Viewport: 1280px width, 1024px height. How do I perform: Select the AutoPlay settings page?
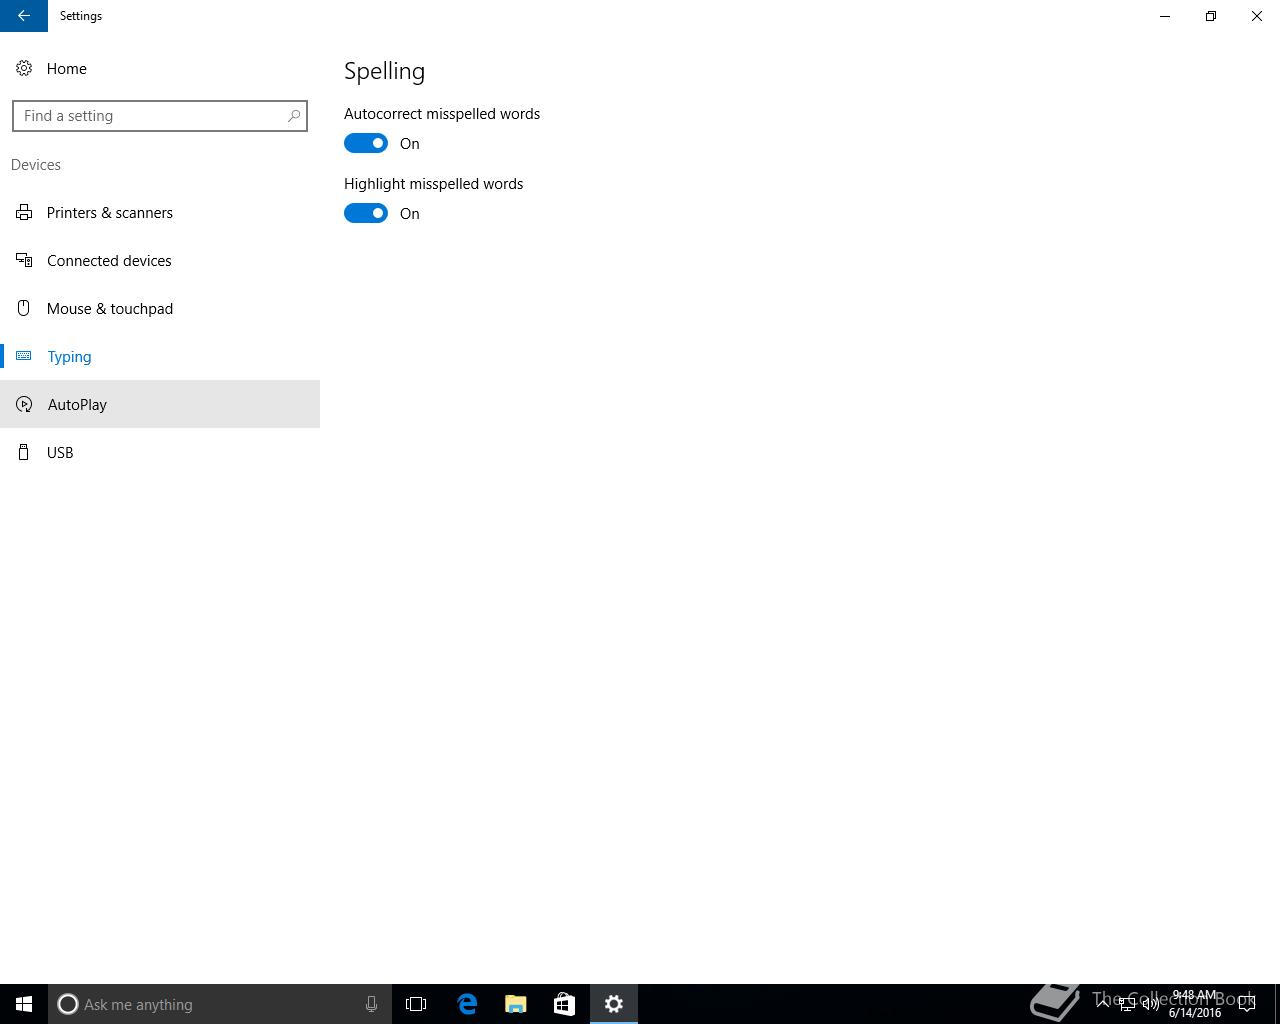coord(160,404)
